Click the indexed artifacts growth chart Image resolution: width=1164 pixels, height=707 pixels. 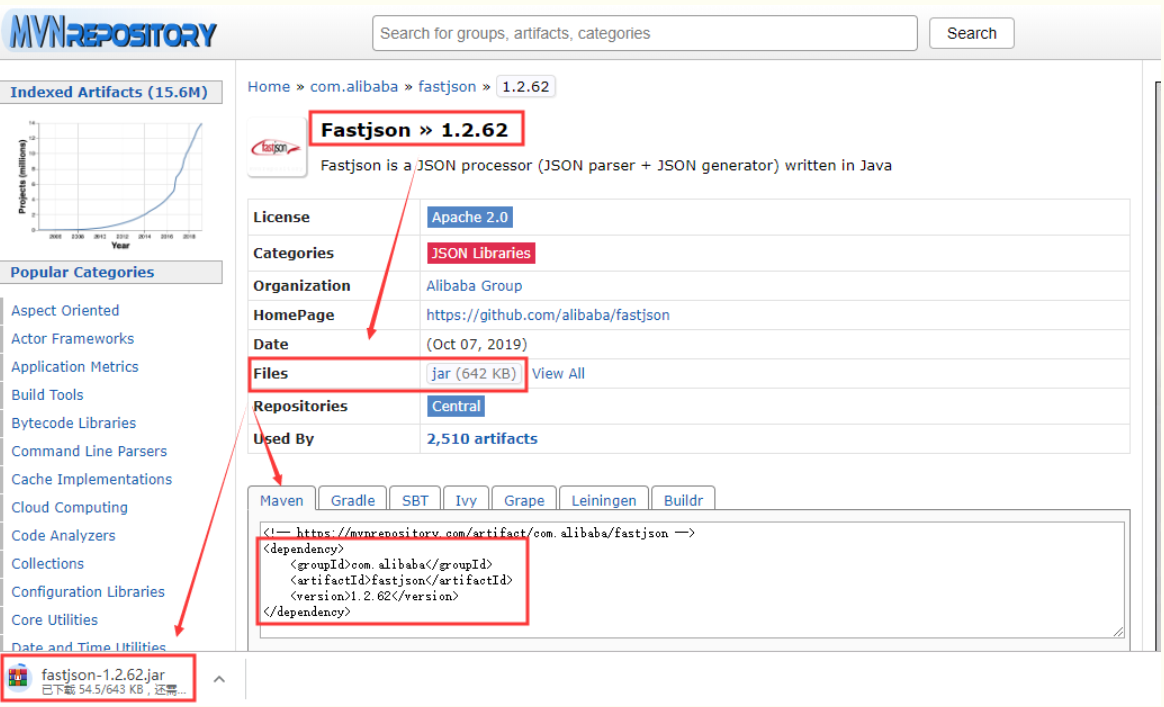(111, 184)
